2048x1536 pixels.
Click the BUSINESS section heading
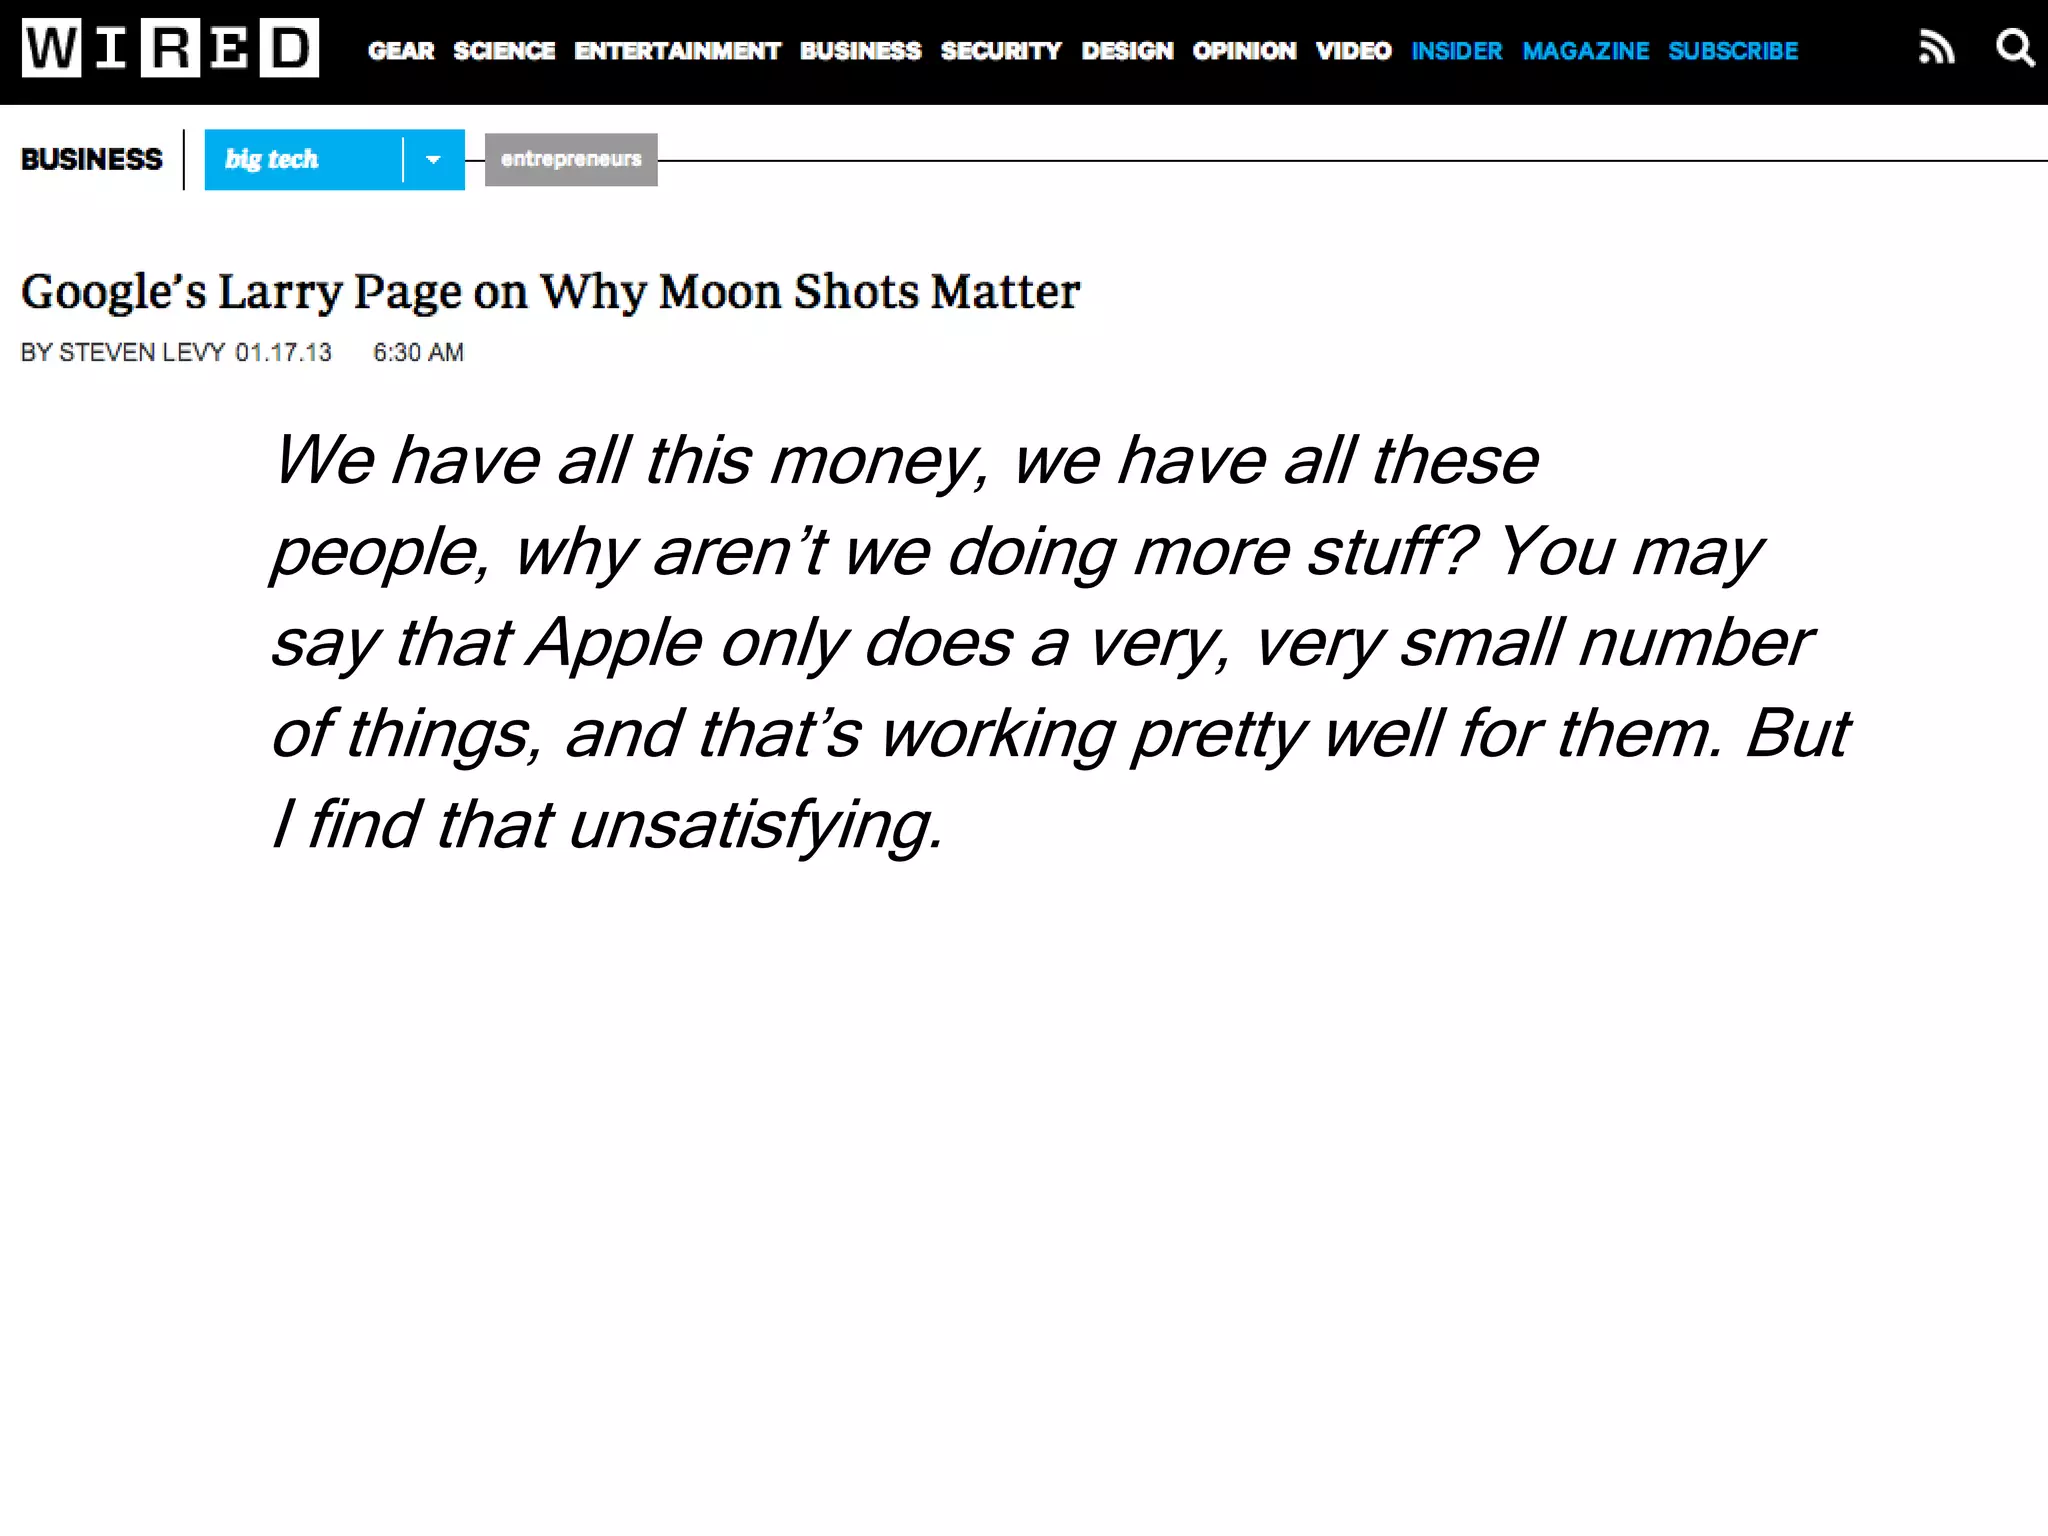(91, 160)
